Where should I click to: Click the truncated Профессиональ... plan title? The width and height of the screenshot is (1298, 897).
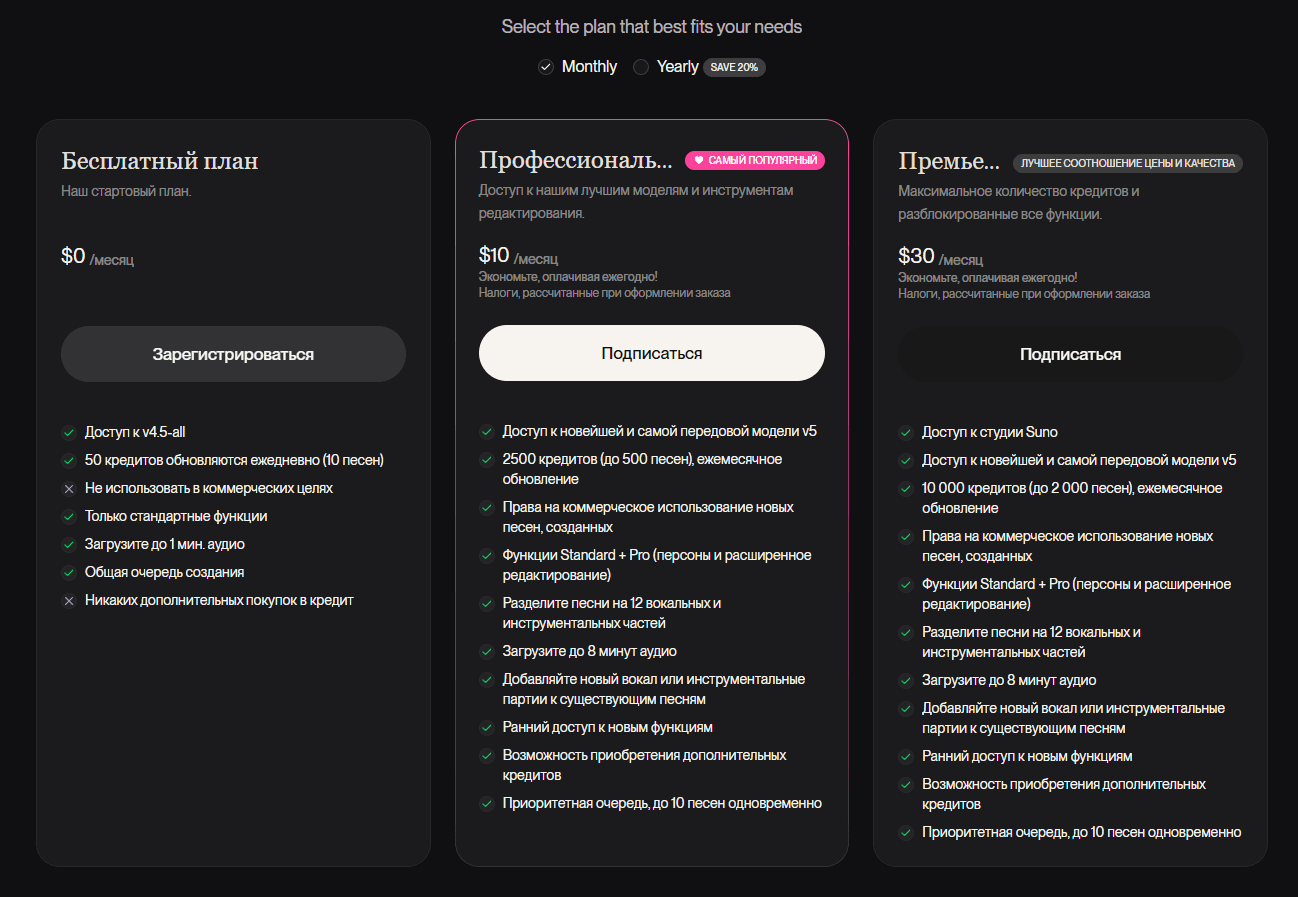[x=575, y=161]
